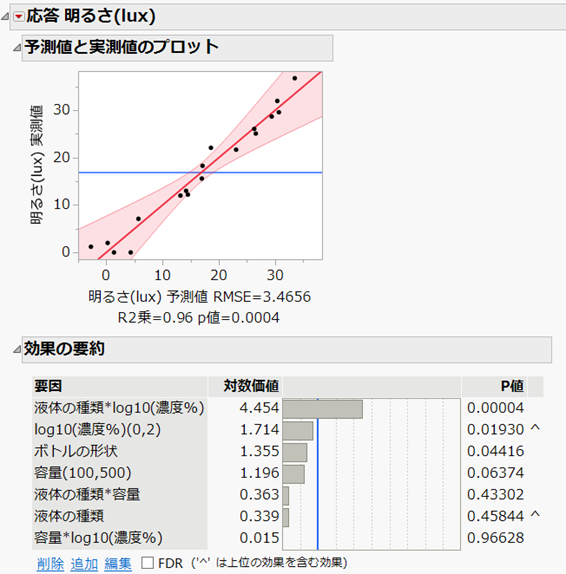
Task: Click the 編集 link
Action: tap(118, 564)
